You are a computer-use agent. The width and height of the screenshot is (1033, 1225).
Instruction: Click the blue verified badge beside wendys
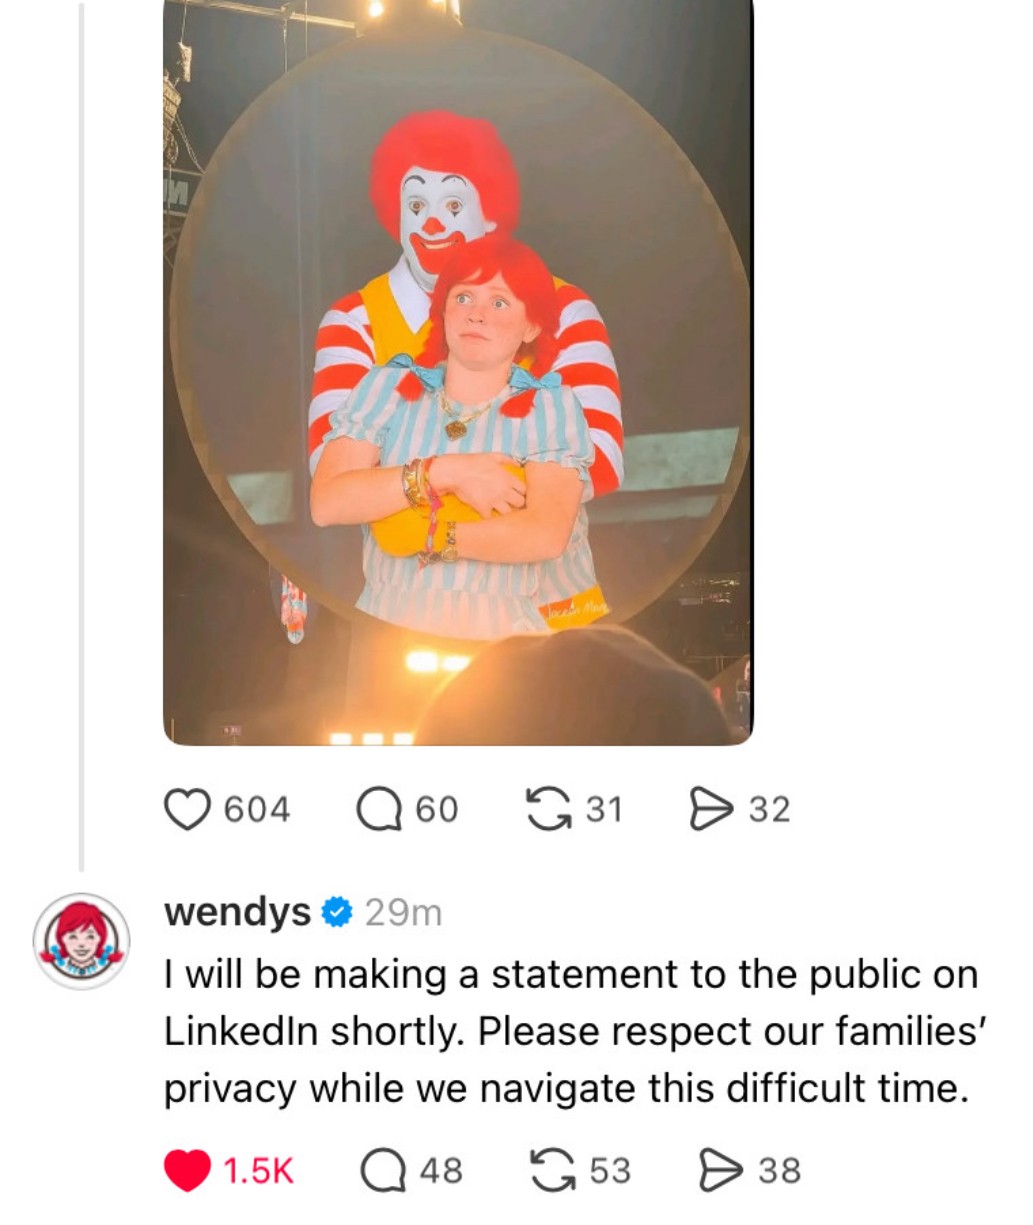point(338,912)
